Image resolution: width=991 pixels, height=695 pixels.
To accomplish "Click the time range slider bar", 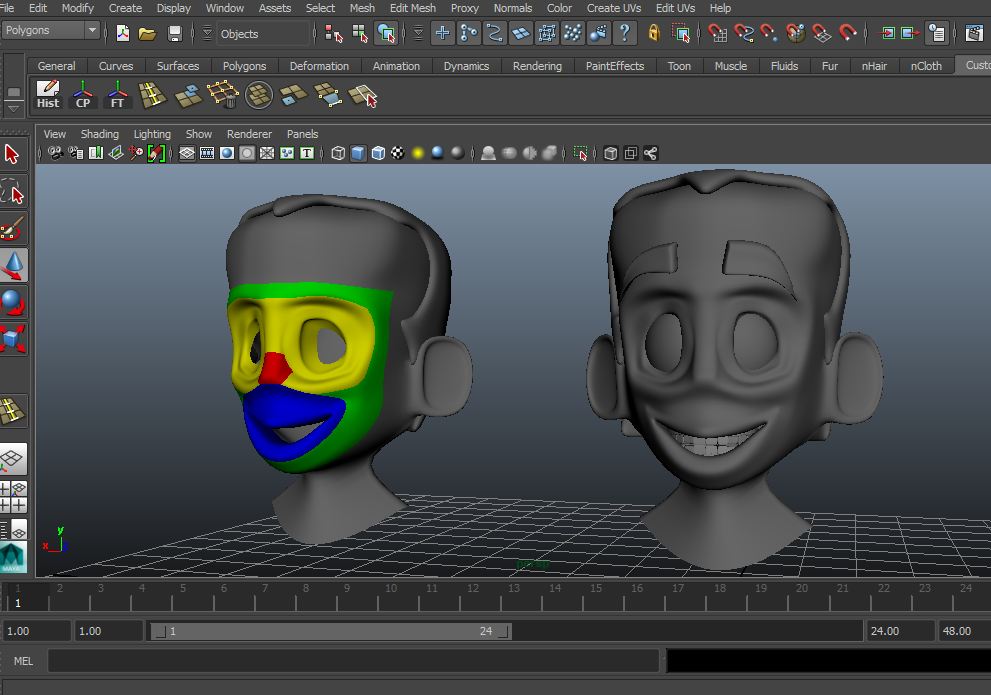I will click(330, 631).
